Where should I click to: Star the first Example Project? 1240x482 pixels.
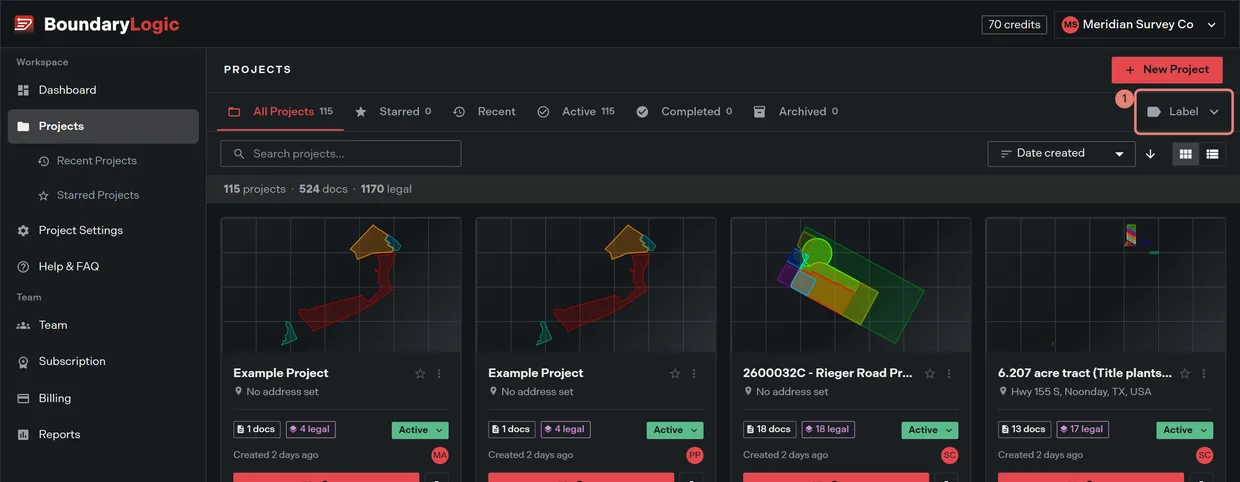(x=420, y=374)
